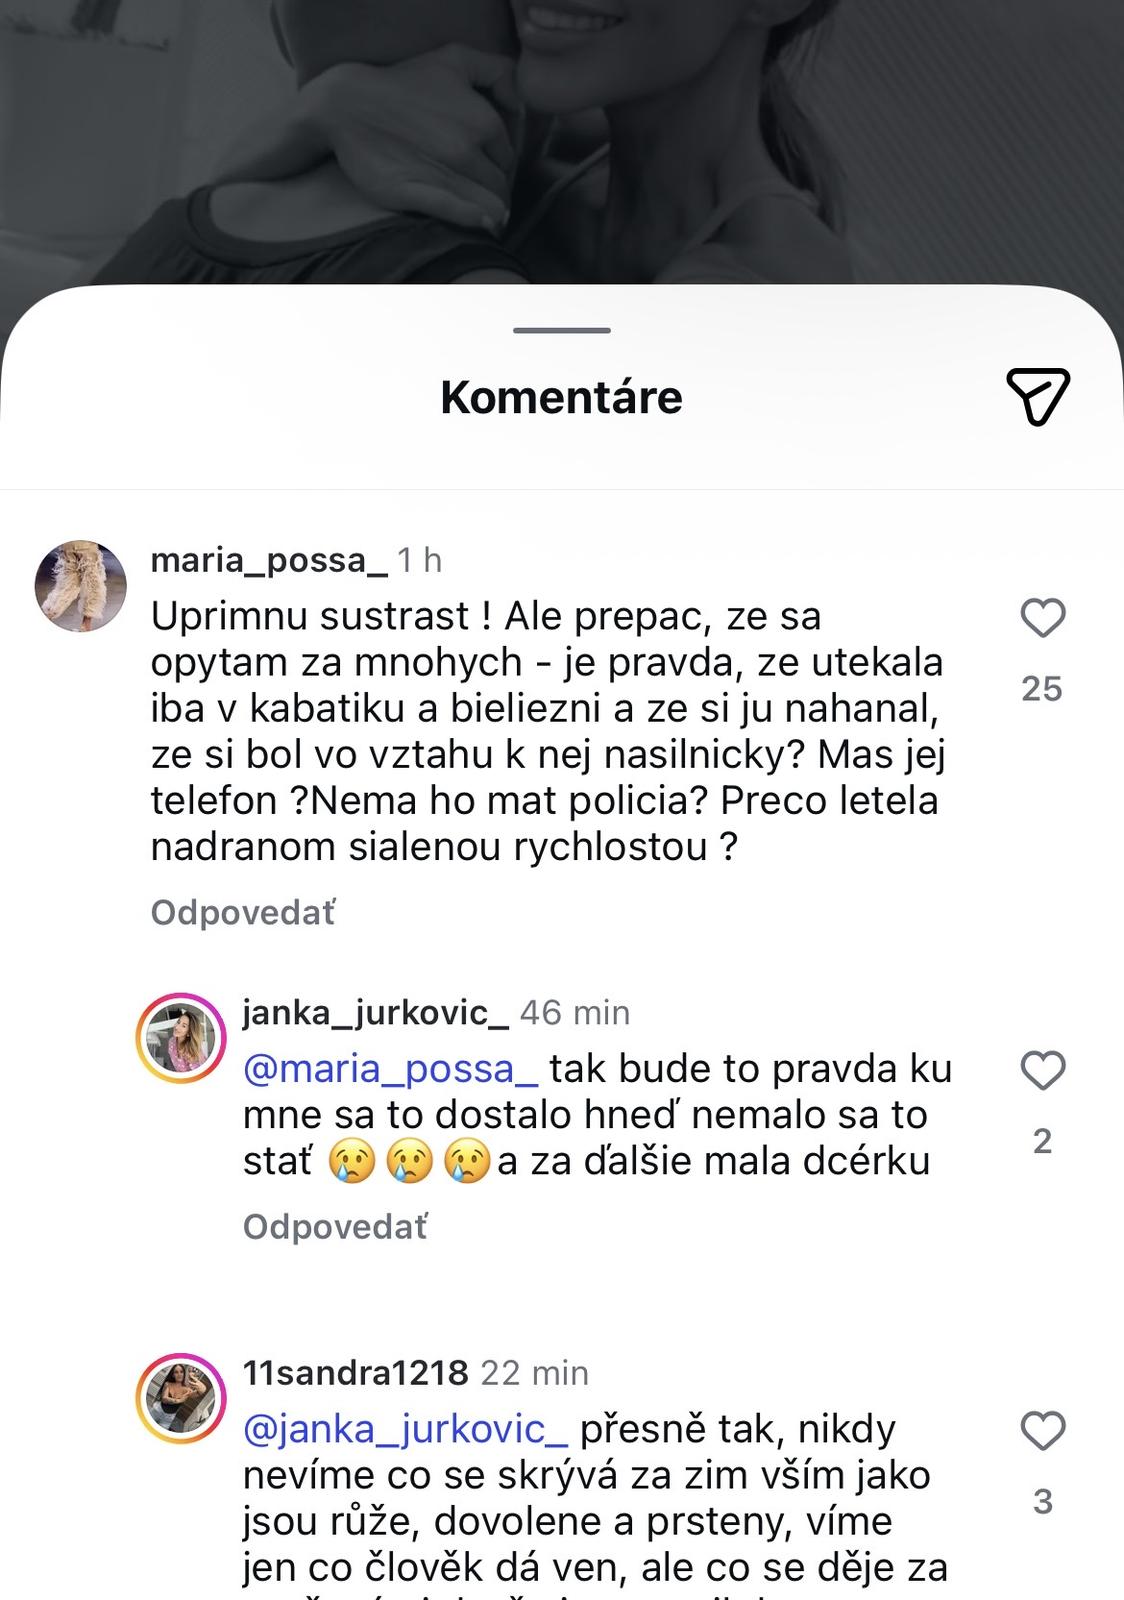Image resolution: width=1124 pixels, height=1600 pixels.
Task: Open the @maria_possa_ mention link
Action: (391, 1069)
